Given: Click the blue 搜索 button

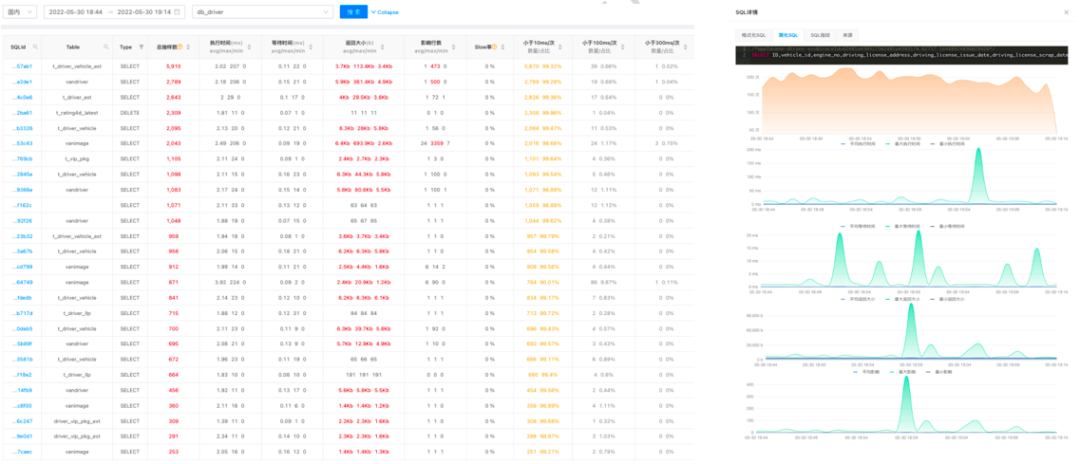Looking at the screenshot, I should (x=353, y=12).
